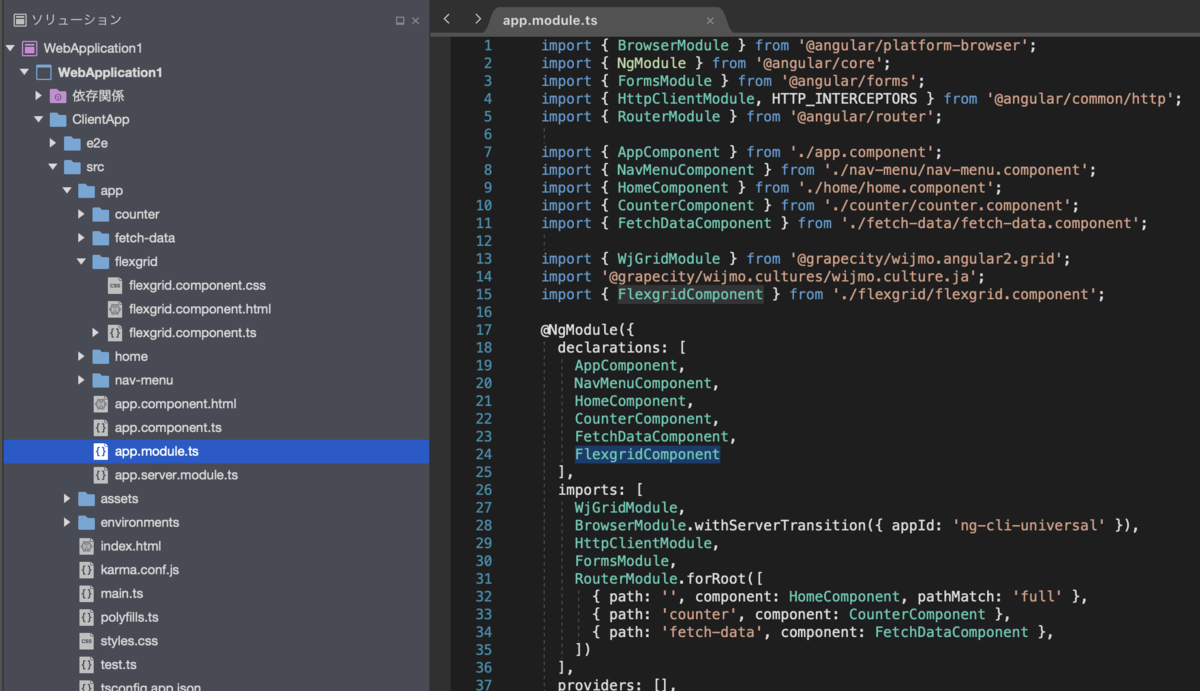Click WjGridModule in the imports array
Screen dimensions: 1200x691
tap(624, 507)
